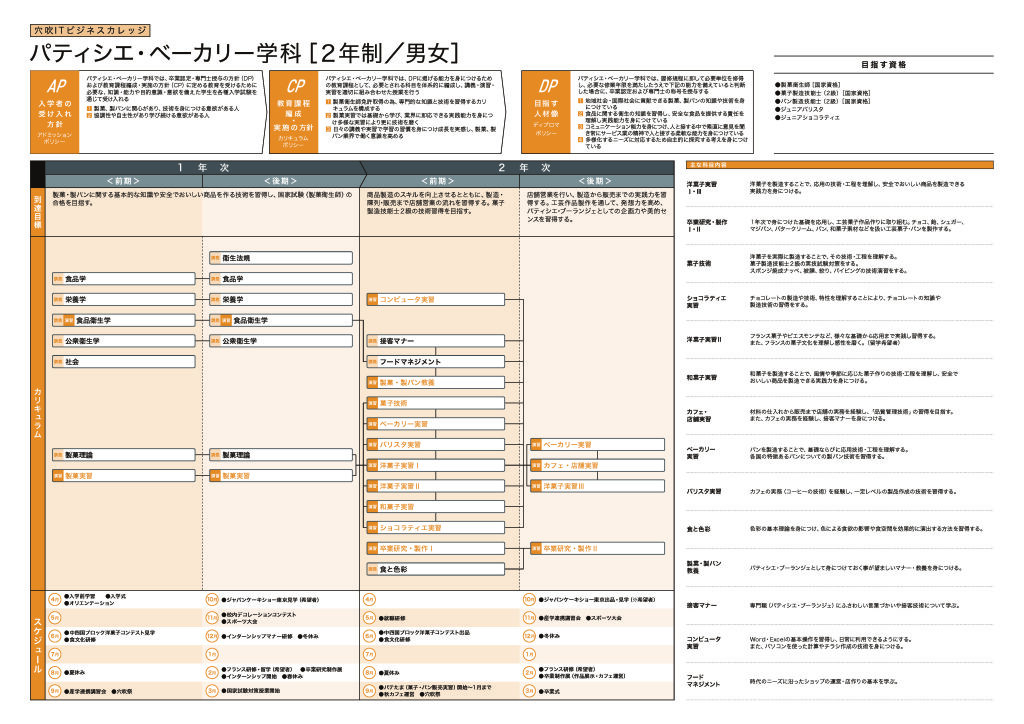This screenshot has height=724, width=1024.
Task: Click 製菓・製パン教養 in the subject description list
Action: point(704,567)
